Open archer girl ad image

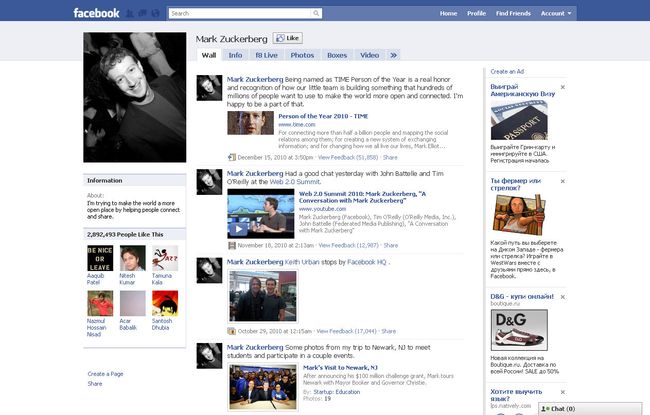(x=519, y=215)
